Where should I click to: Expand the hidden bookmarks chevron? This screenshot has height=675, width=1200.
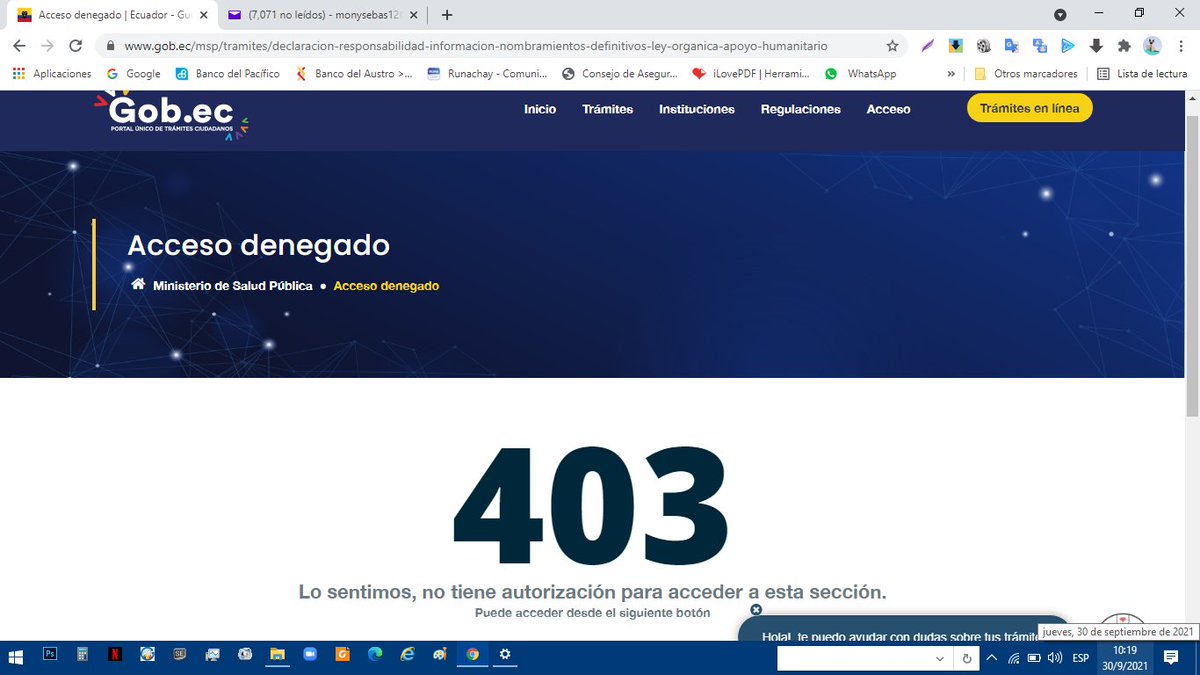tap(951, 74)
